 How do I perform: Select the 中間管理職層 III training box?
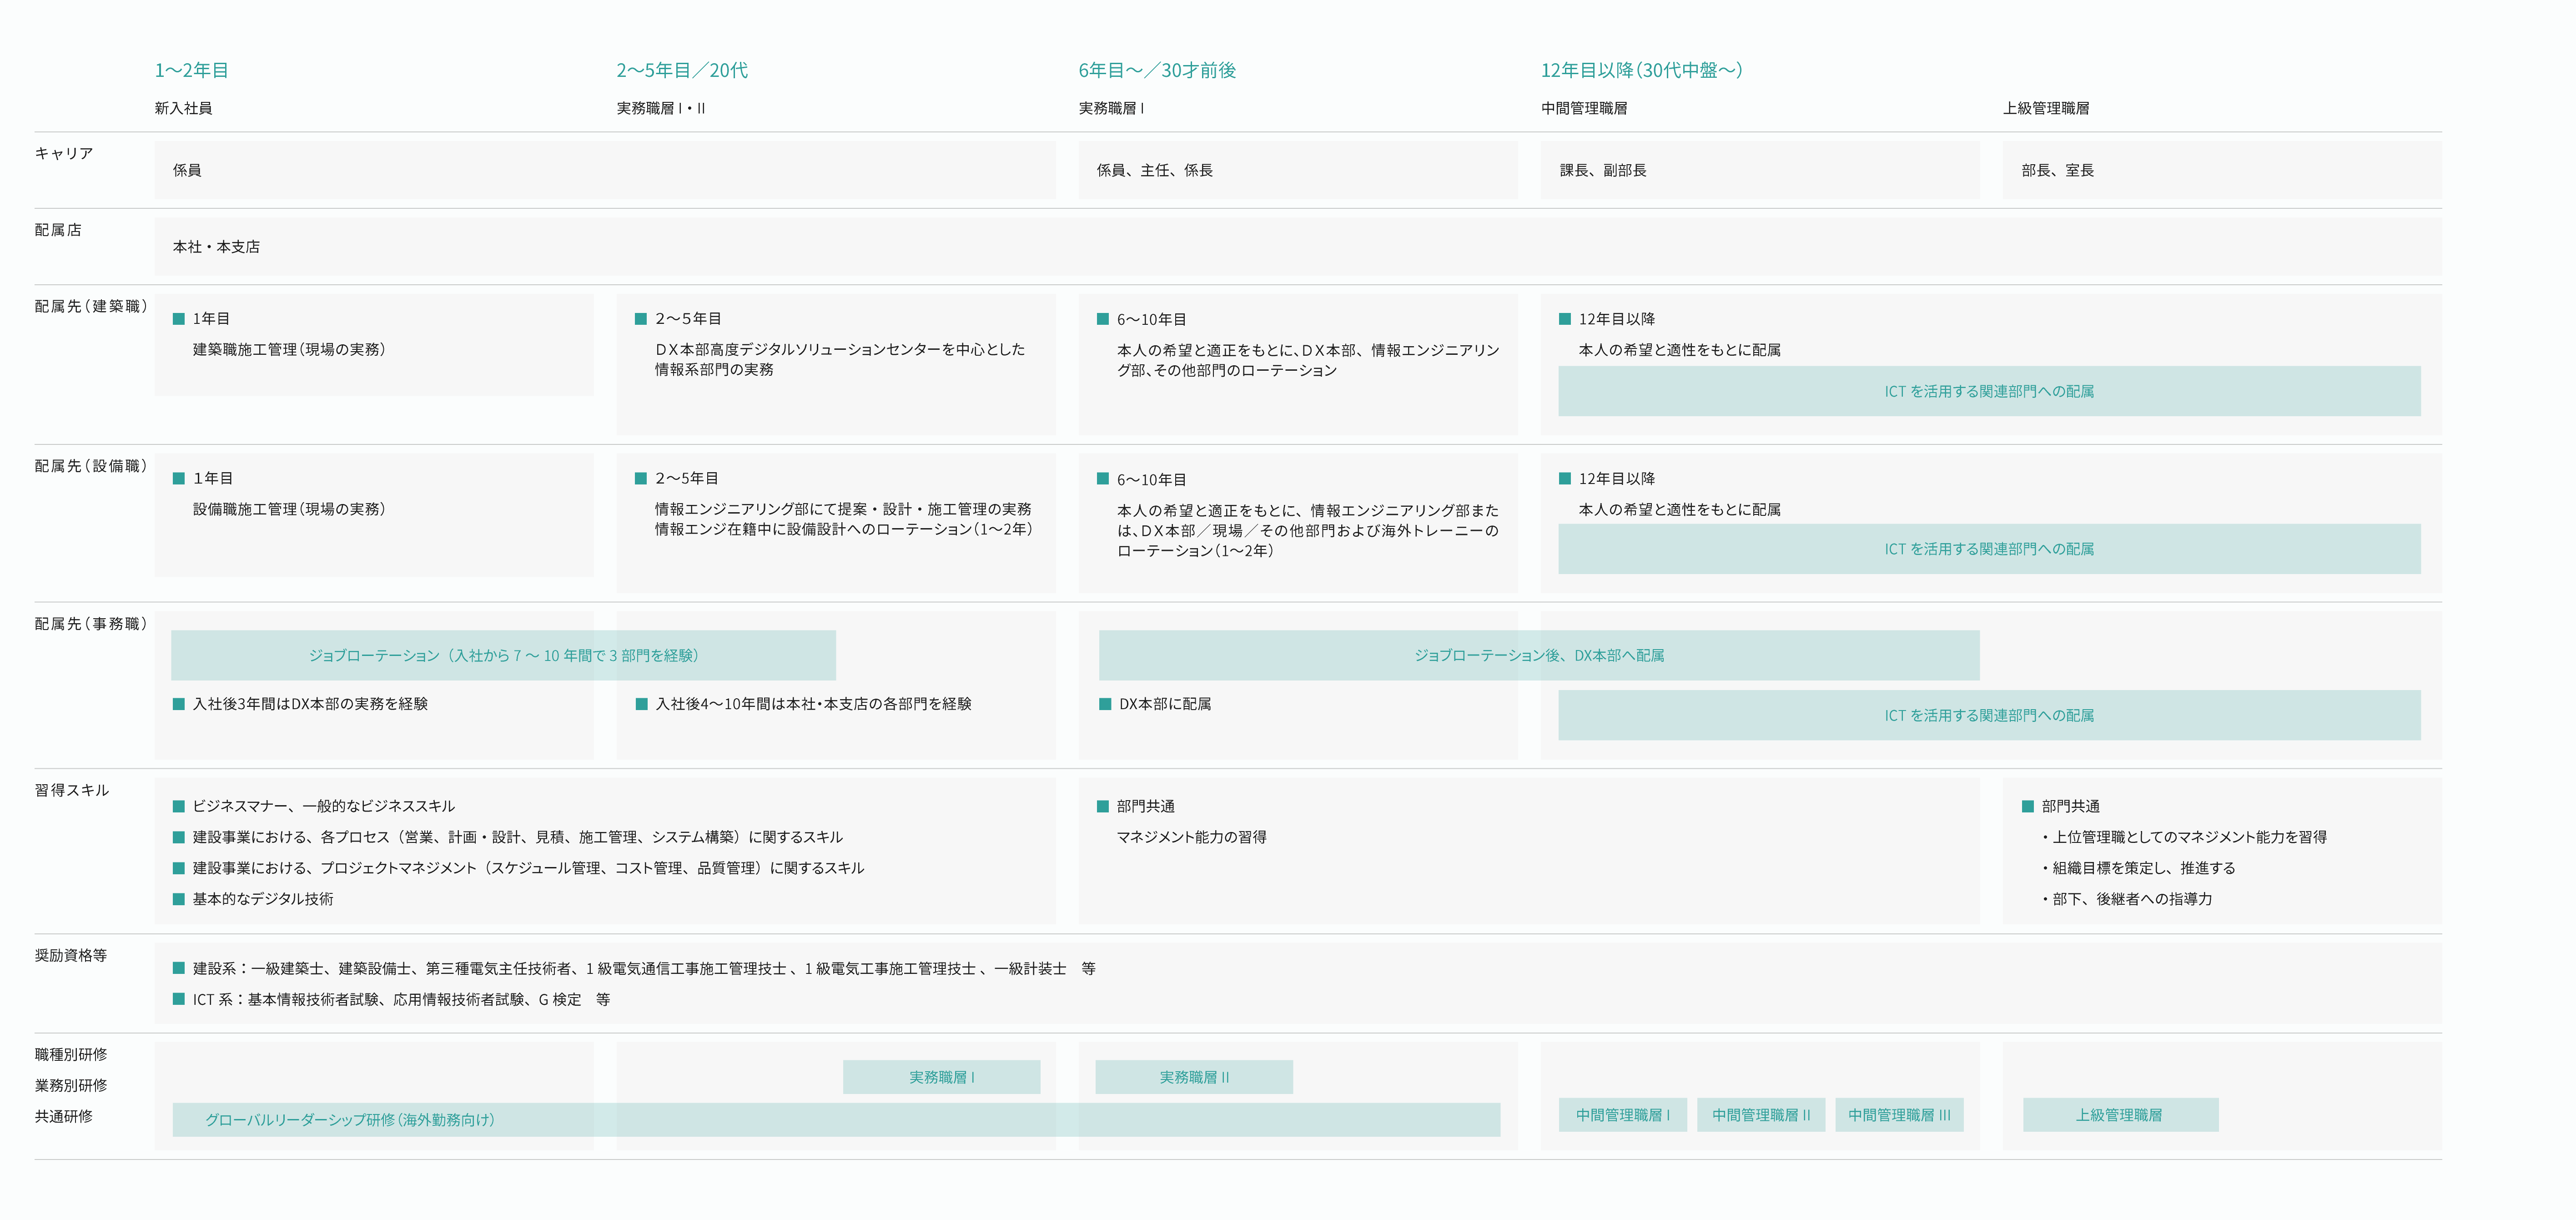(x=1898, y=1115)
